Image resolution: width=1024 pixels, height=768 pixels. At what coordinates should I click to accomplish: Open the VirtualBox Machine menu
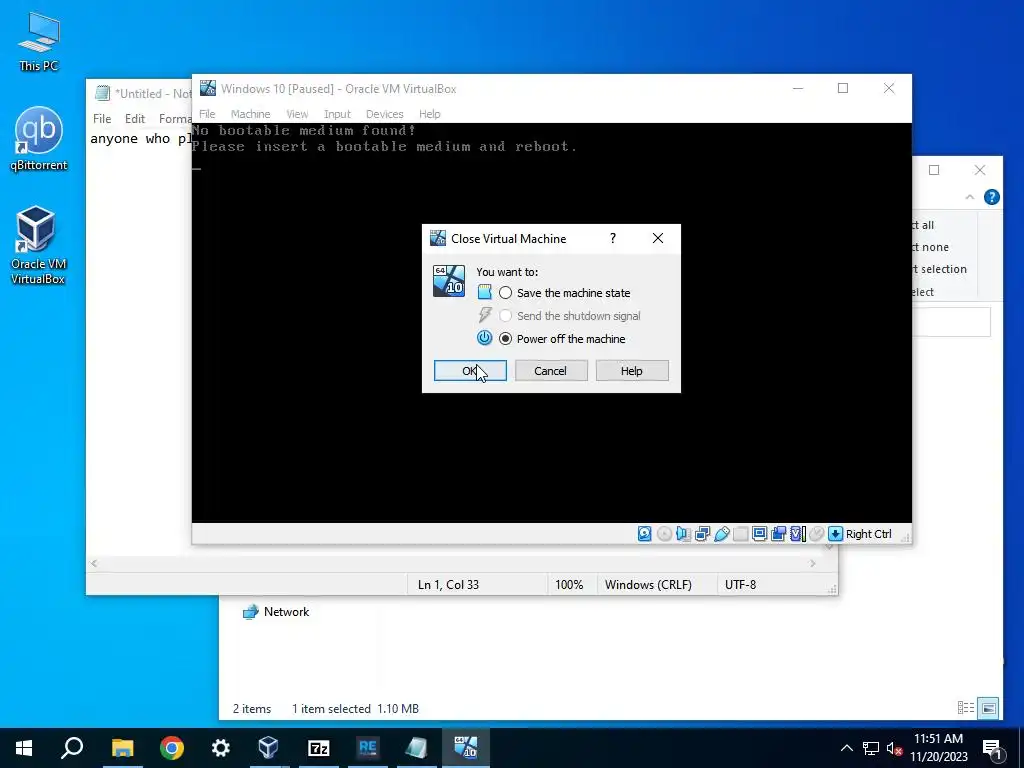pyautogui.click(x=250, y=114)
